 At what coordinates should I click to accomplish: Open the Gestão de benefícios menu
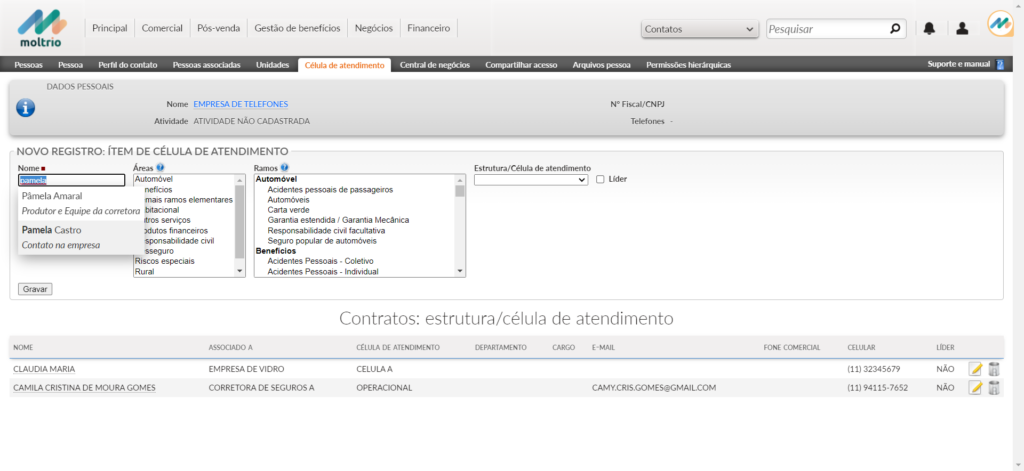(297, 28)
